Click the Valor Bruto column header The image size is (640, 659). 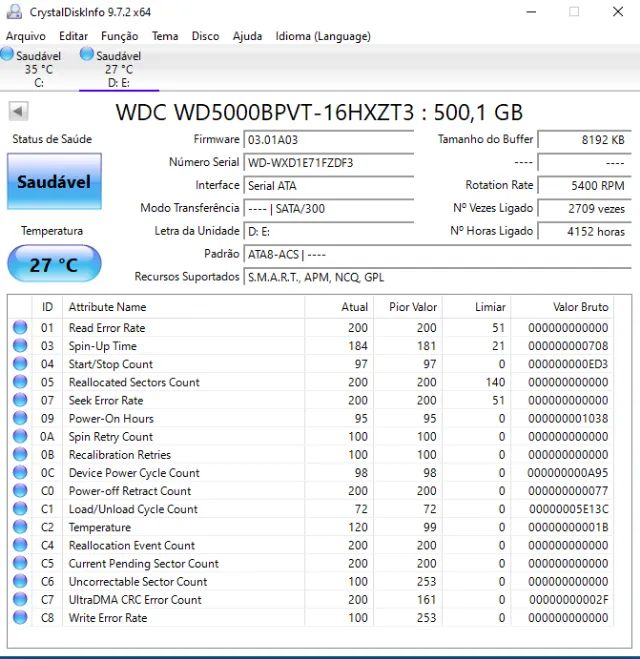(562, 307)
